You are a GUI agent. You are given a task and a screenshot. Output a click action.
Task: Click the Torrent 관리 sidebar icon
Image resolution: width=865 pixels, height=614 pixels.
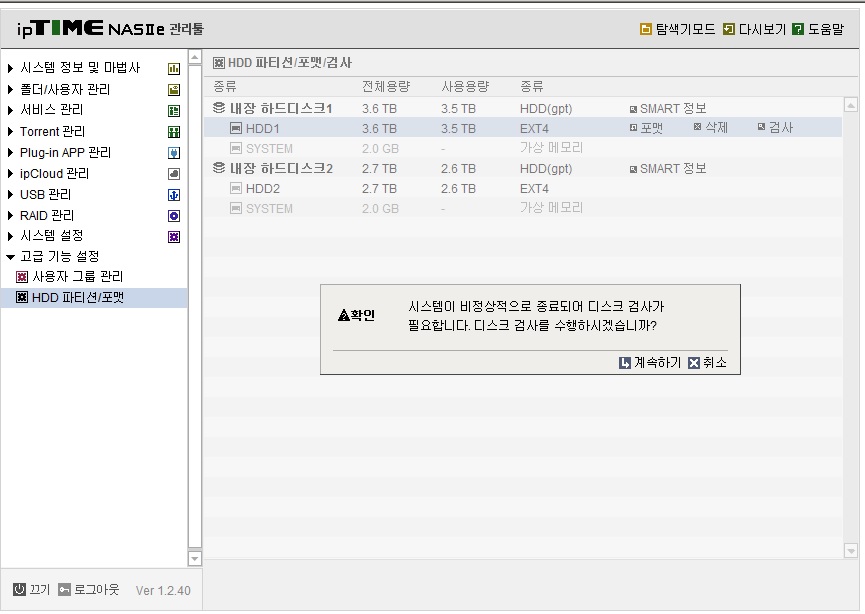(x=174, y=132)
